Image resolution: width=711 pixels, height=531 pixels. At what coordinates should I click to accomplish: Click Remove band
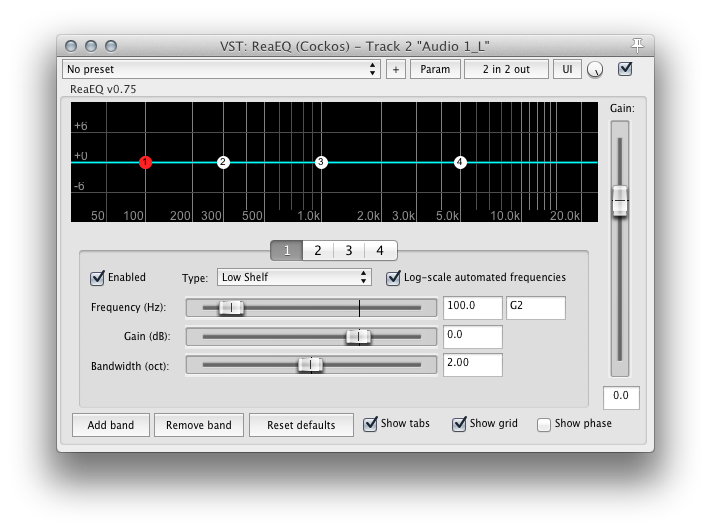[x=199, y=425]
